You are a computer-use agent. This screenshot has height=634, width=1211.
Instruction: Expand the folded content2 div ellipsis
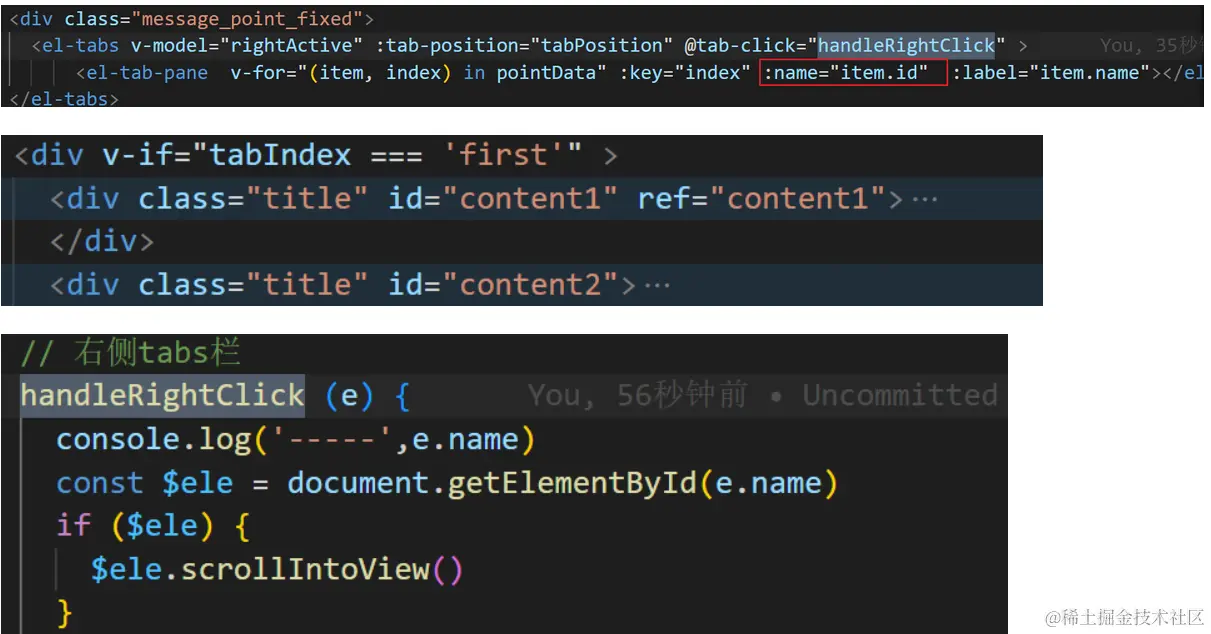pyautogui.click(x=656, y=285)
